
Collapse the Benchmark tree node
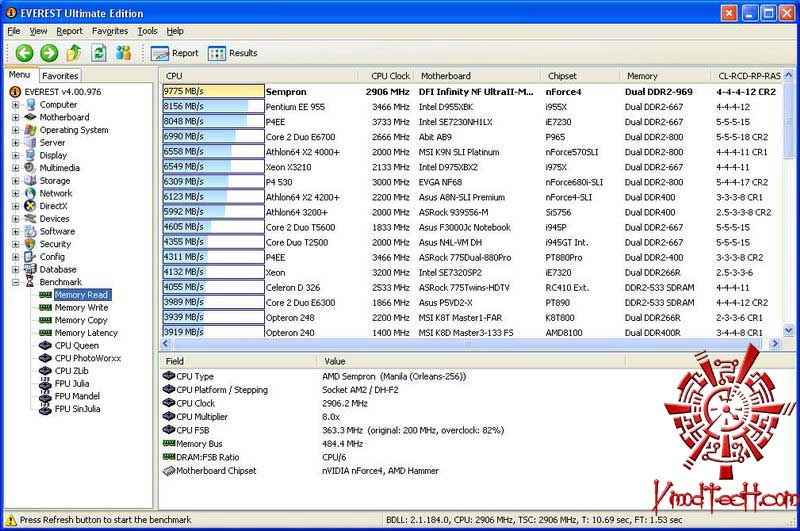16,282
